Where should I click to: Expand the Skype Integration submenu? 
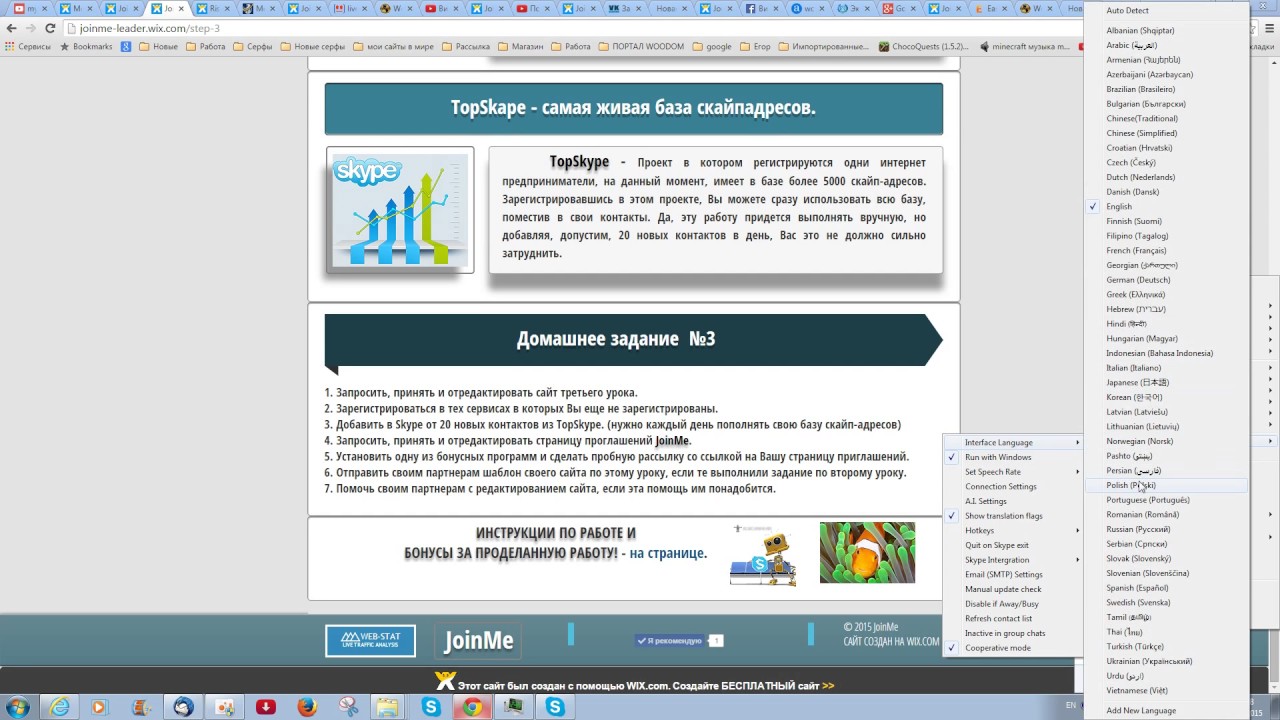point(1012,560)
